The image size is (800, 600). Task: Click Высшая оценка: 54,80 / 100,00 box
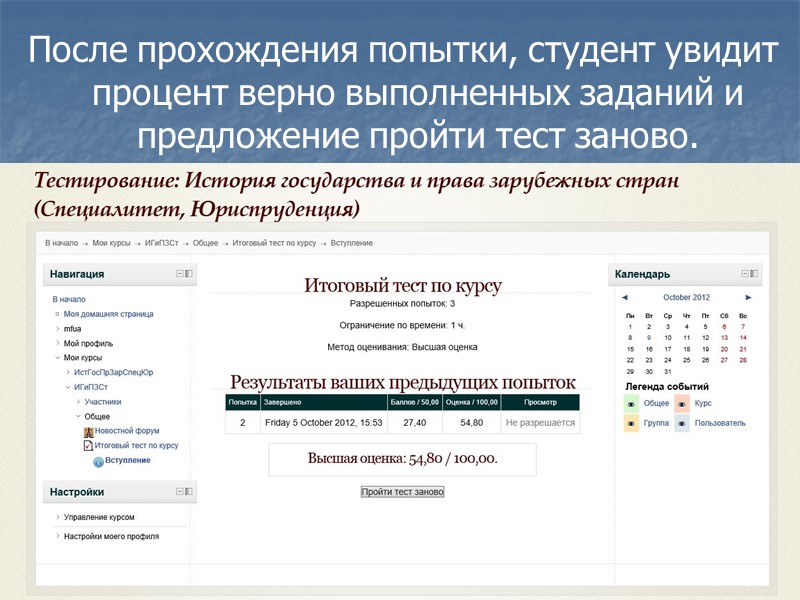tap(403, 459)
